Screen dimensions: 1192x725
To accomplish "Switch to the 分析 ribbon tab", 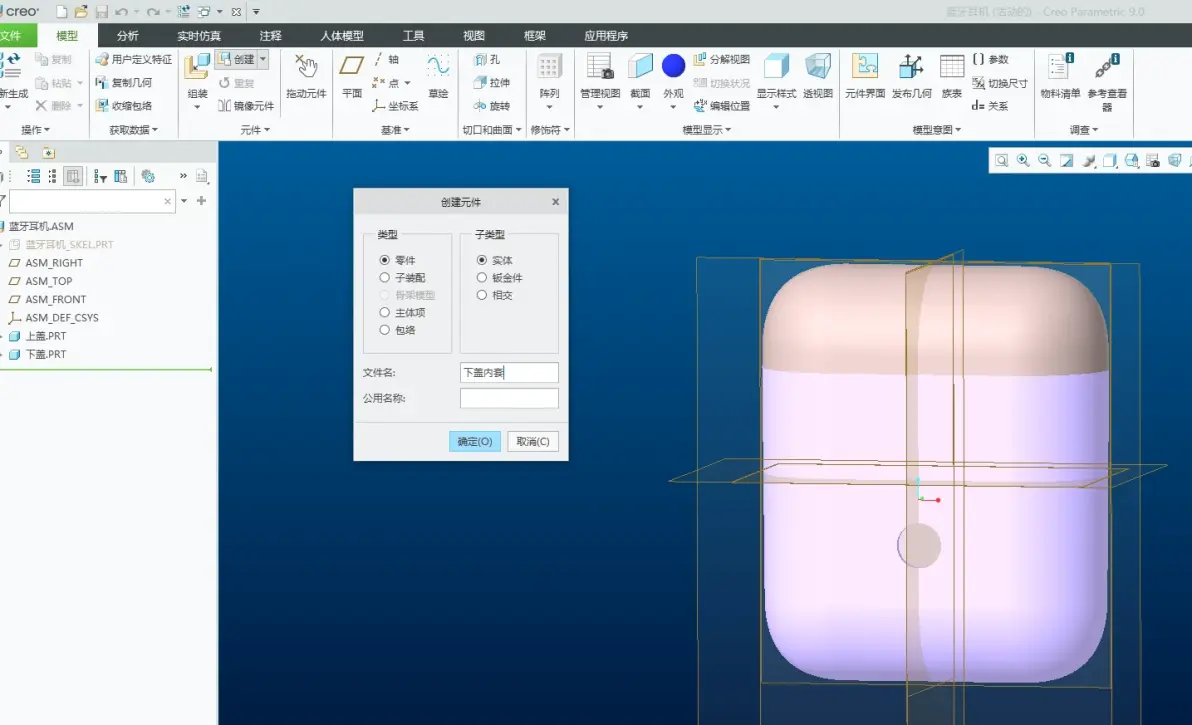I will click(x=128, y=36).
